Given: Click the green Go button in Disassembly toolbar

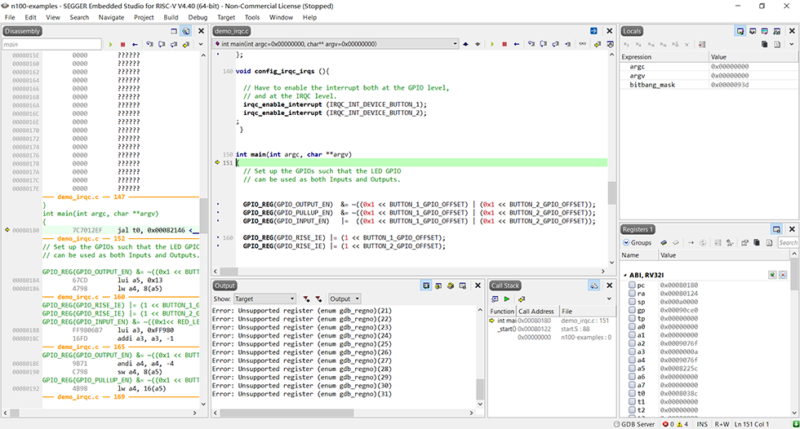Looking at the screenshot, I should click(x=108, y=45).
